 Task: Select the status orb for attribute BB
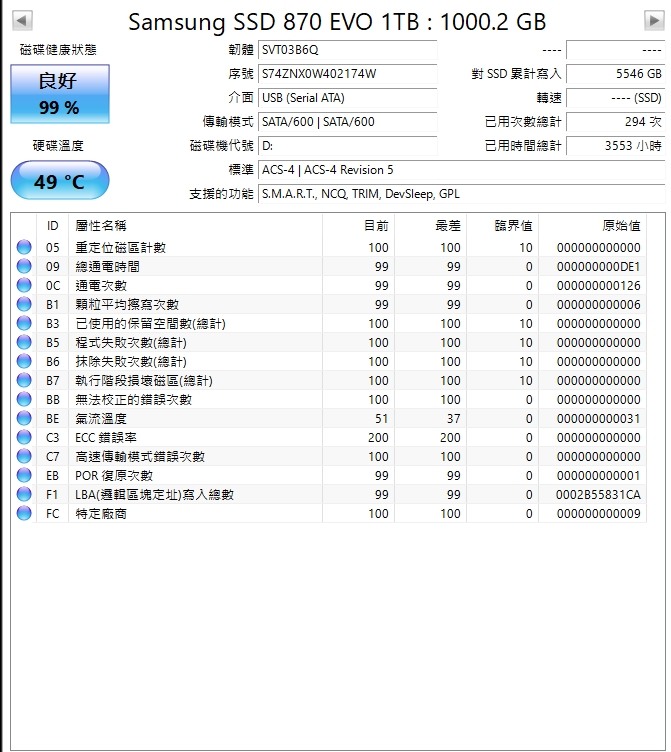(24, 399)
